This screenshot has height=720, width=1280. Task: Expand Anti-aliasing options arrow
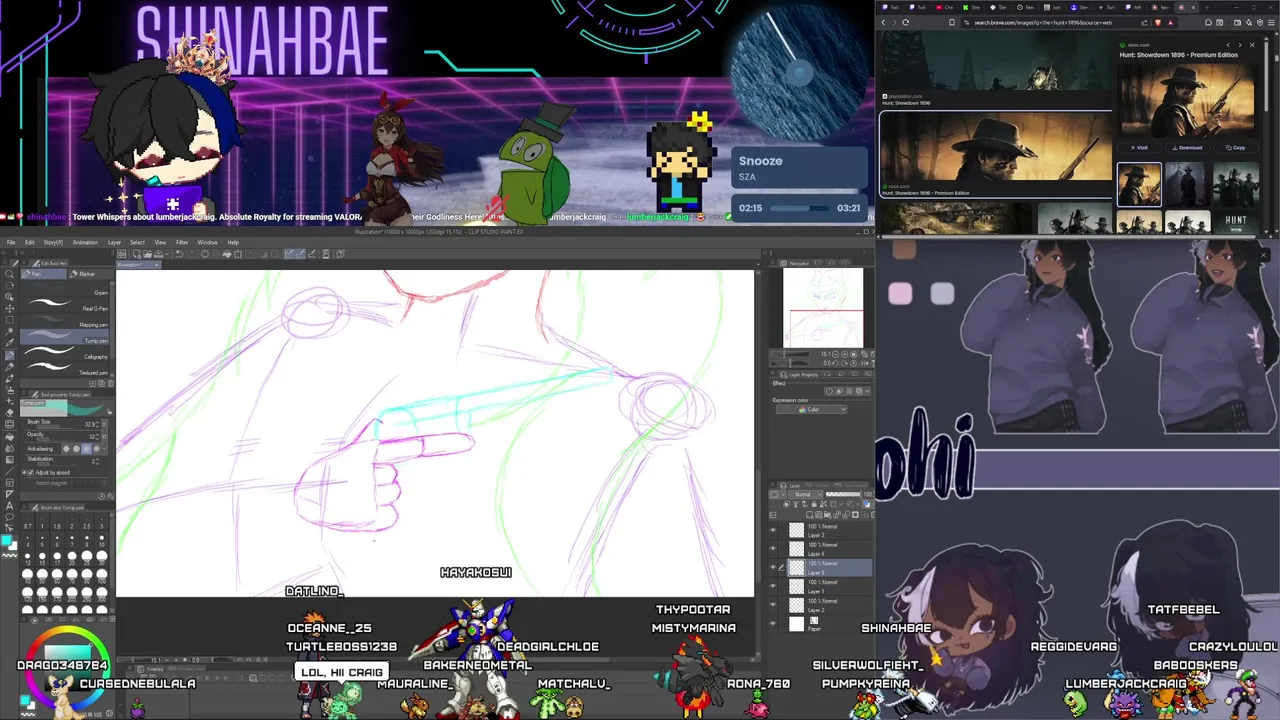(104, 449)
